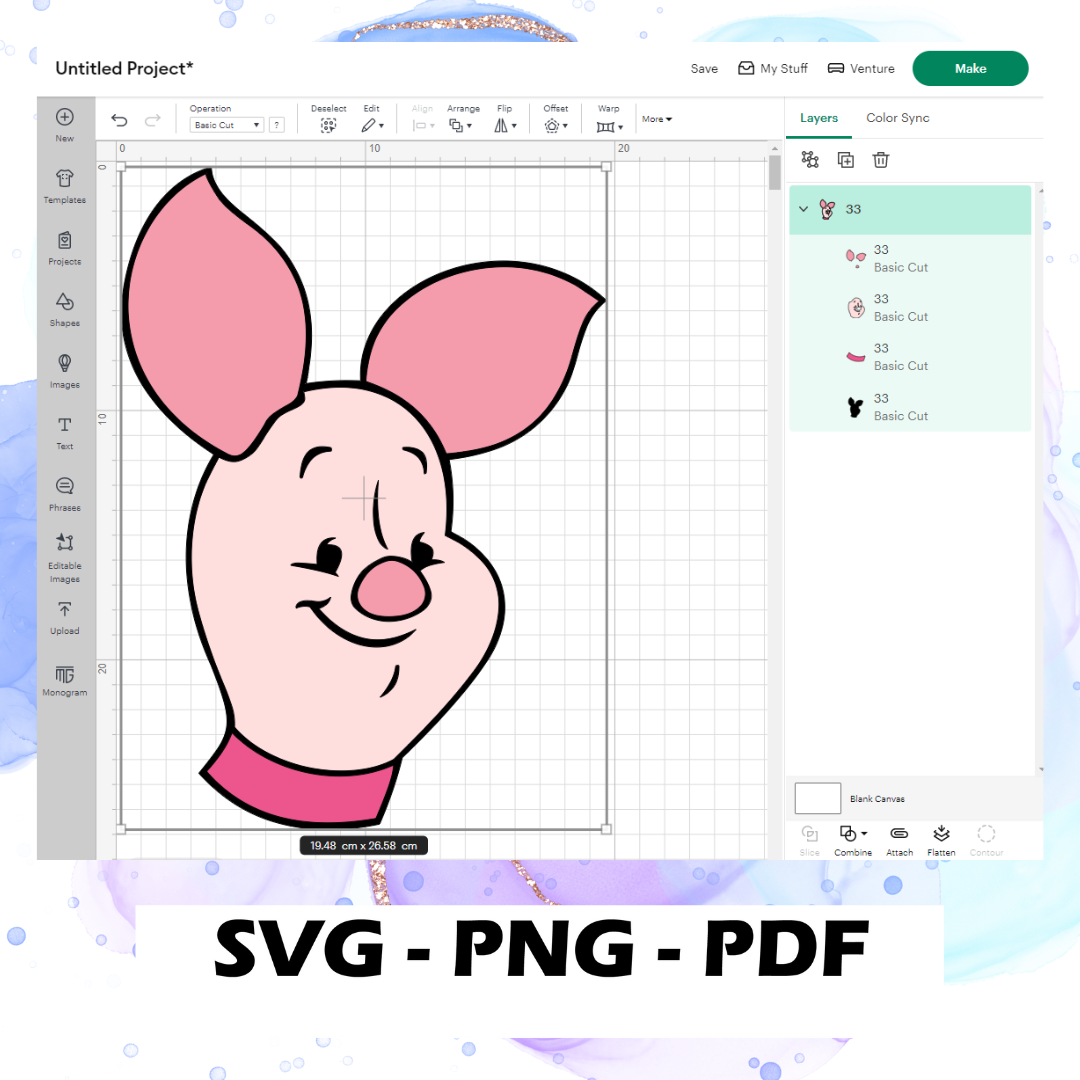The image size is (1080, 1080).
Task: Click the Flatten tool
Action: coord(941,840)
